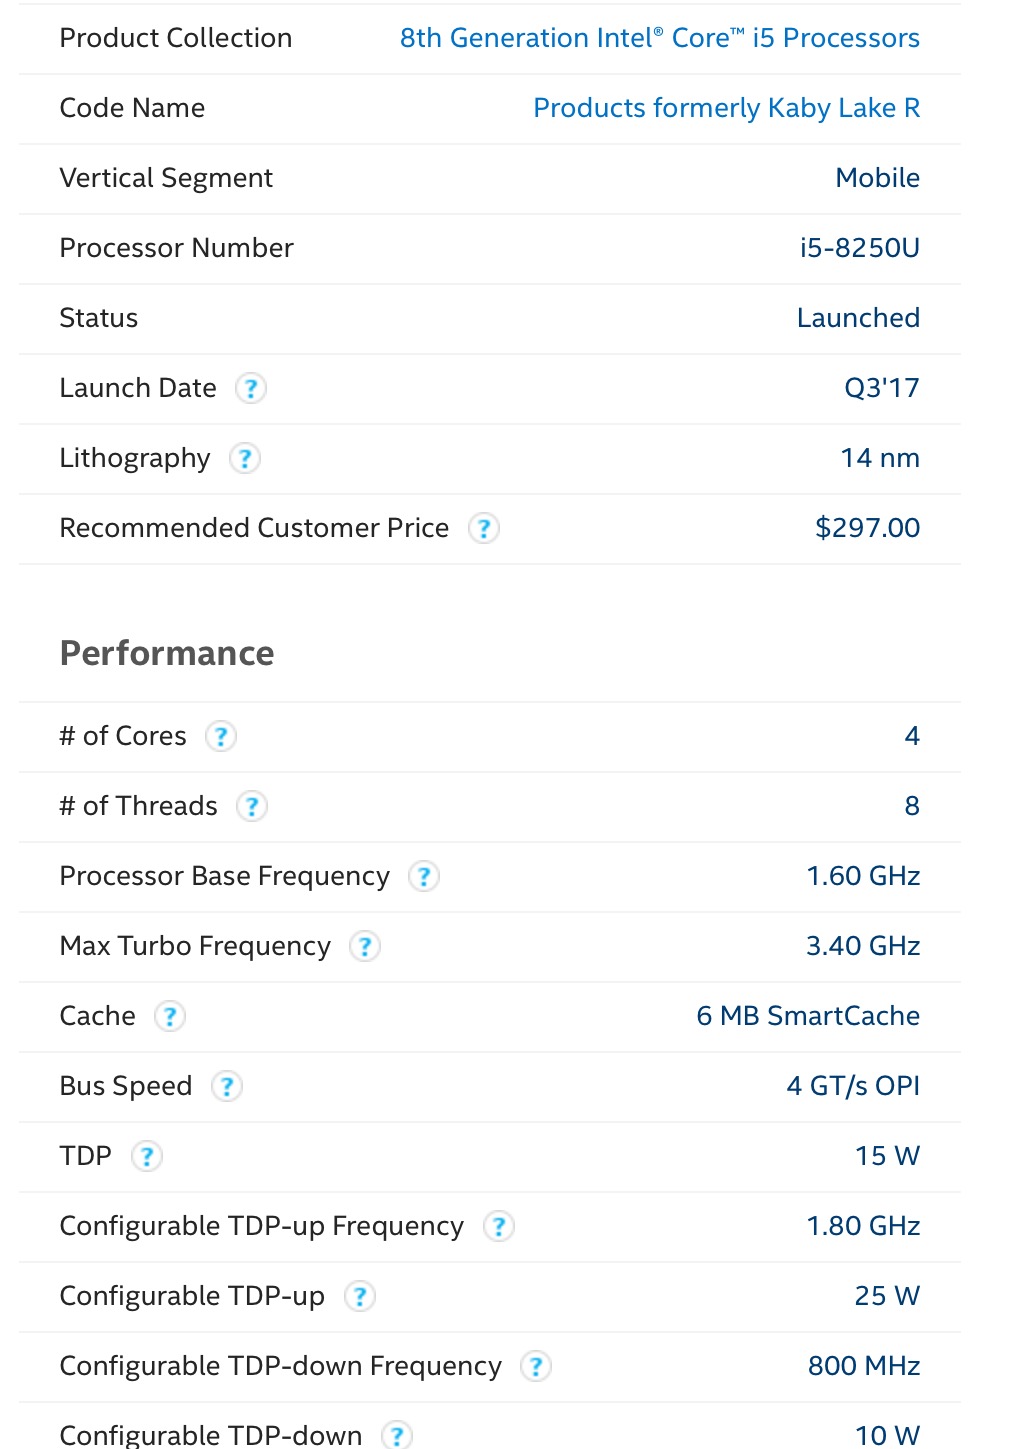The height and width of the screenshot is (1449, 1020).
Task: Click the Lithography question mark icon
Action: [x=245, y=458]
